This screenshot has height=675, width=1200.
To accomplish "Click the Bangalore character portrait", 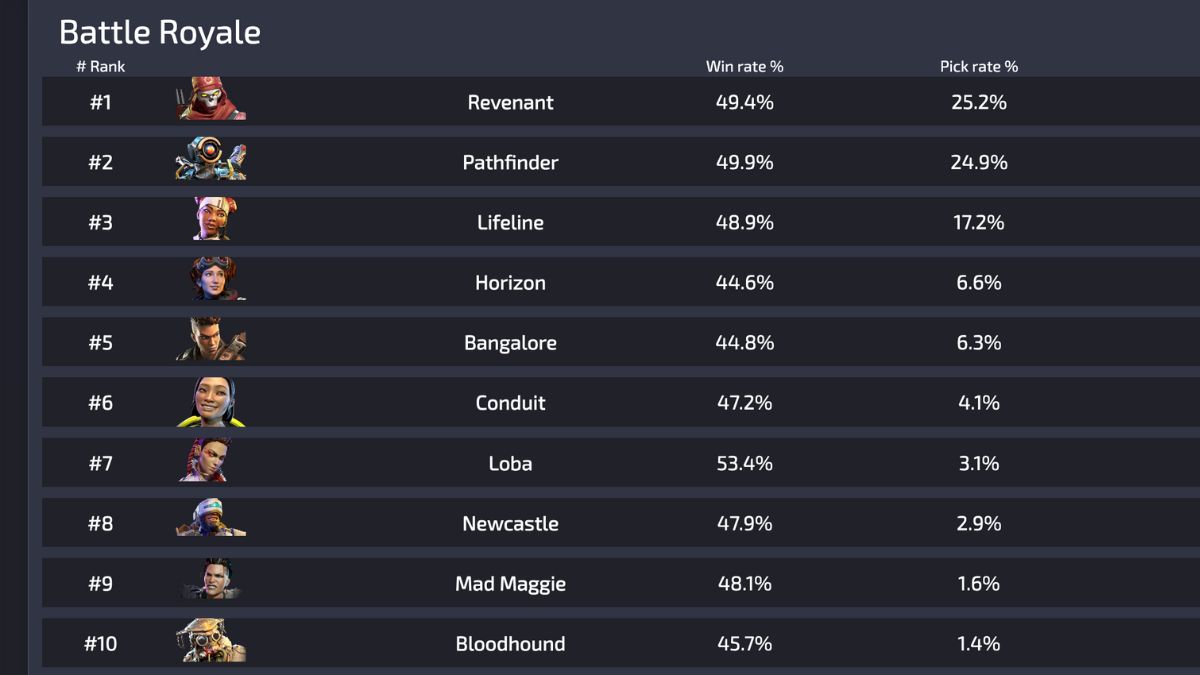I will pyautogui.click(x=210, y=341).
